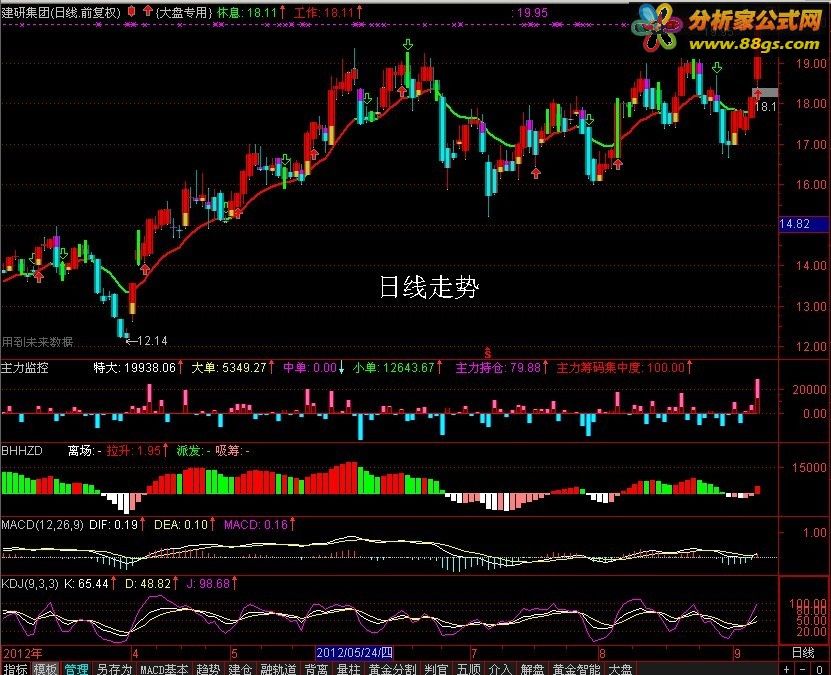Click the chart title 建研集团(日线.前复权)
This screenshot has width=831, height=675.
point(61,12)
